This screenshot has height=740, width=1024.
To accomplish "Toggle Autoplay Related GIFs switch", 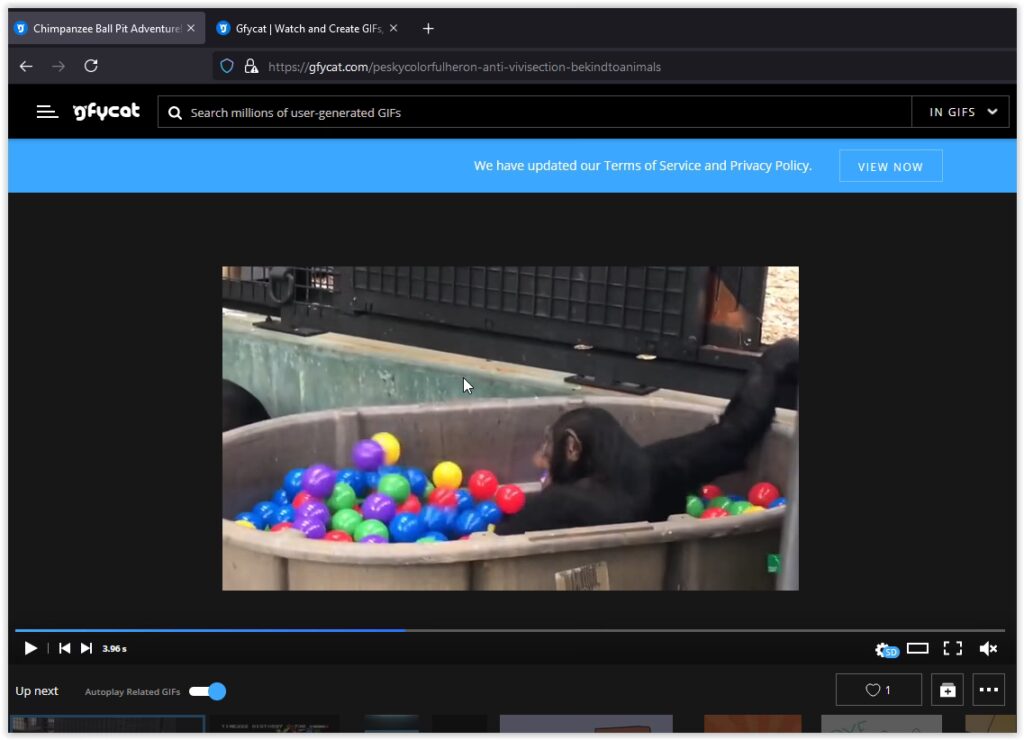I will click(208, 691).
